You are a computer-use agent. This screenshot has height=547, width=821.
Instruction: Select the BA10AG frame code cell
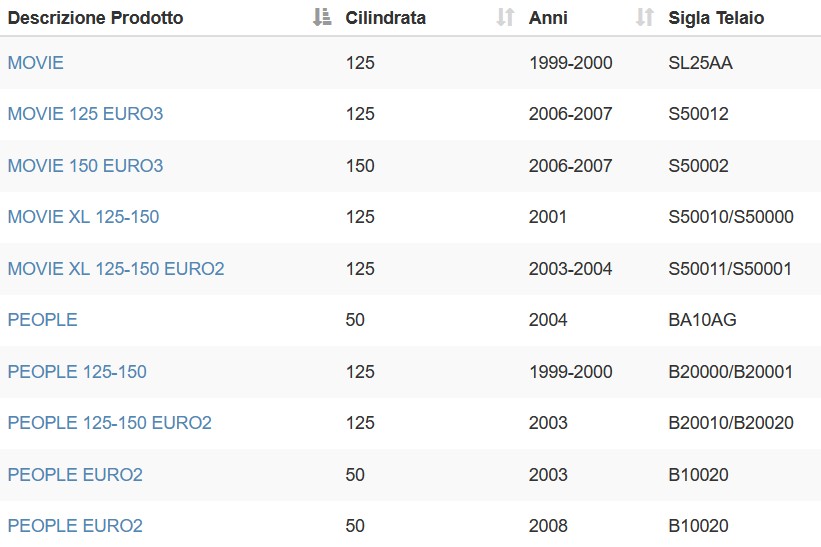[702, 319]
